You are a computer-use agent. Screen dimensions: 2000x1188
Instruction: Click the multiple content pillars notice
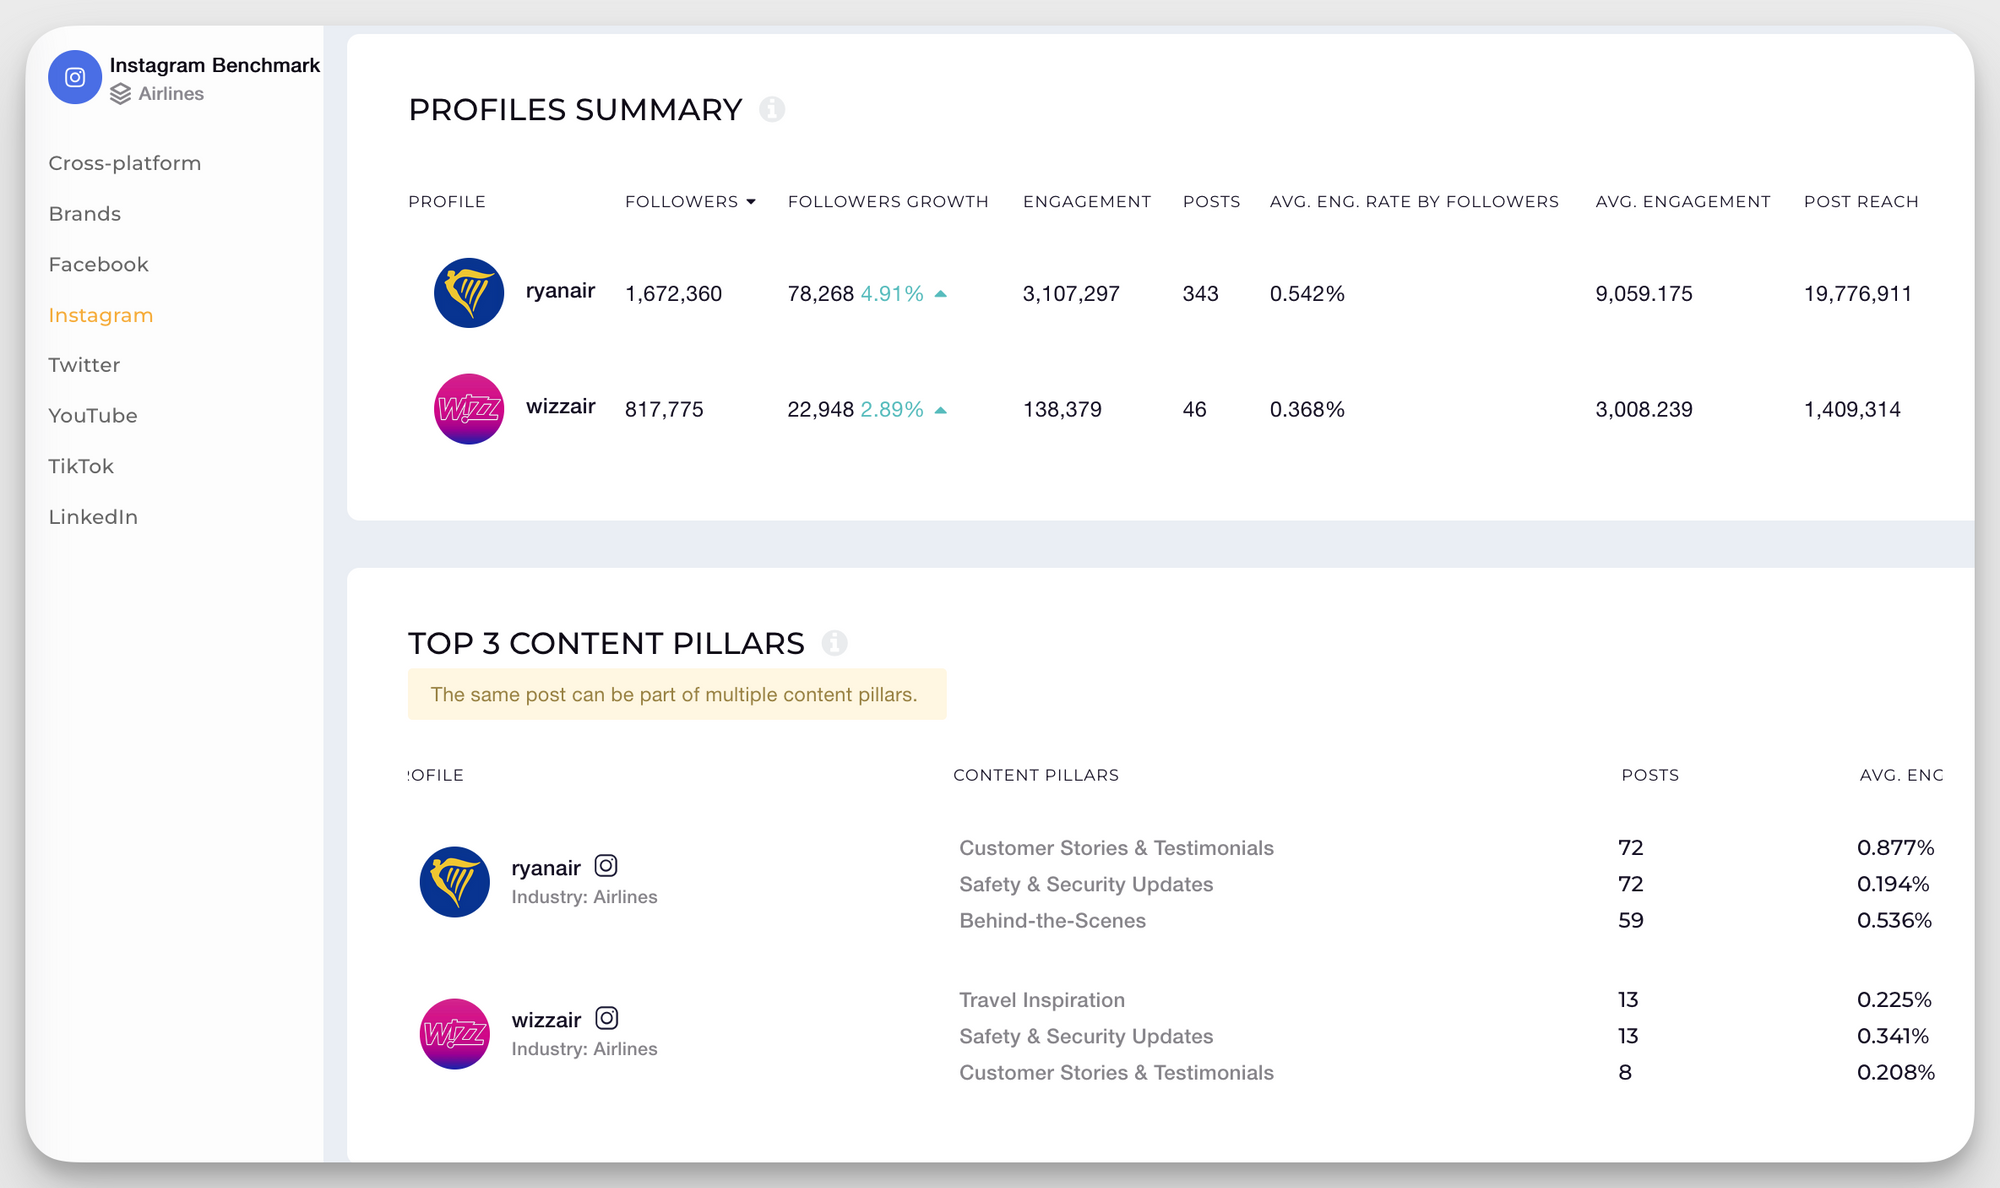(x=677, y=694)
